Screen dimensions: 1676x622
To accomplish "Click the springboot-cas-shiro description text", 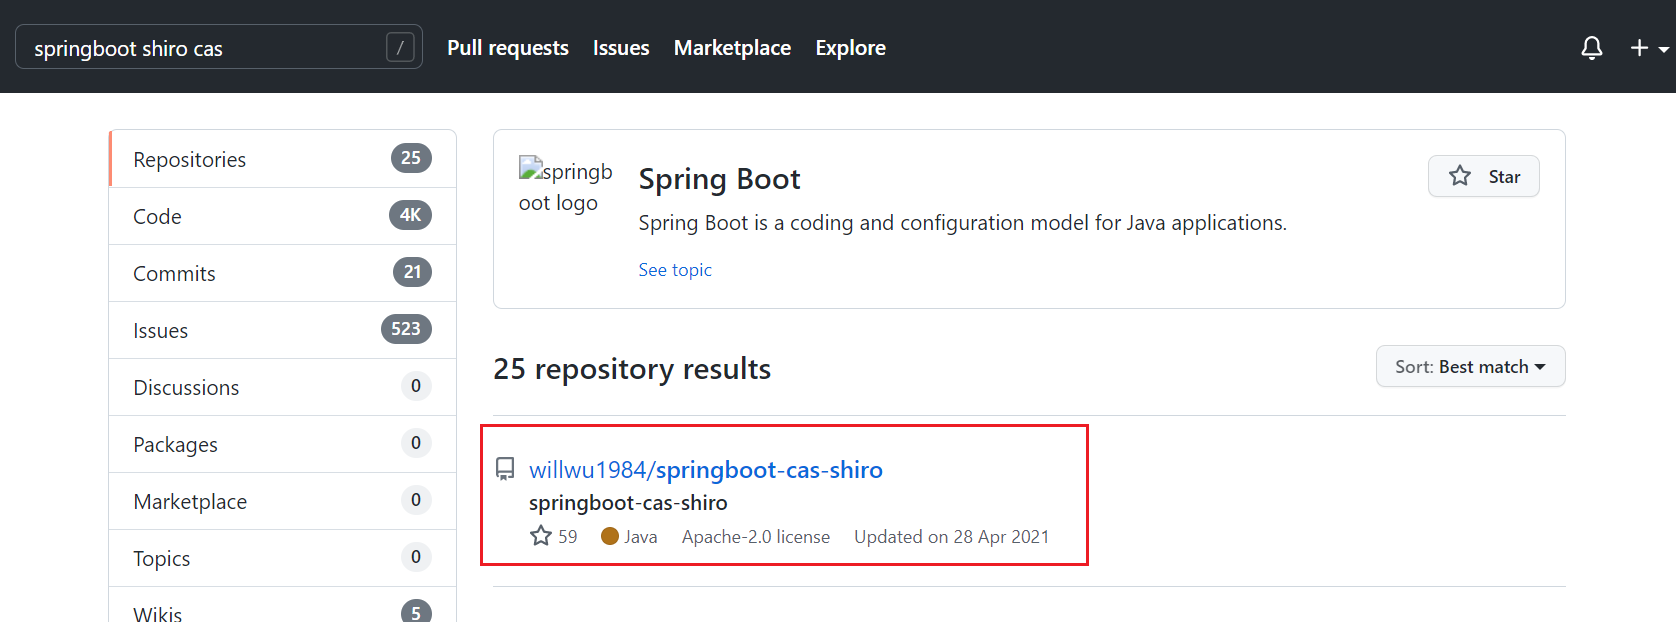I will (x=628, y=503).
